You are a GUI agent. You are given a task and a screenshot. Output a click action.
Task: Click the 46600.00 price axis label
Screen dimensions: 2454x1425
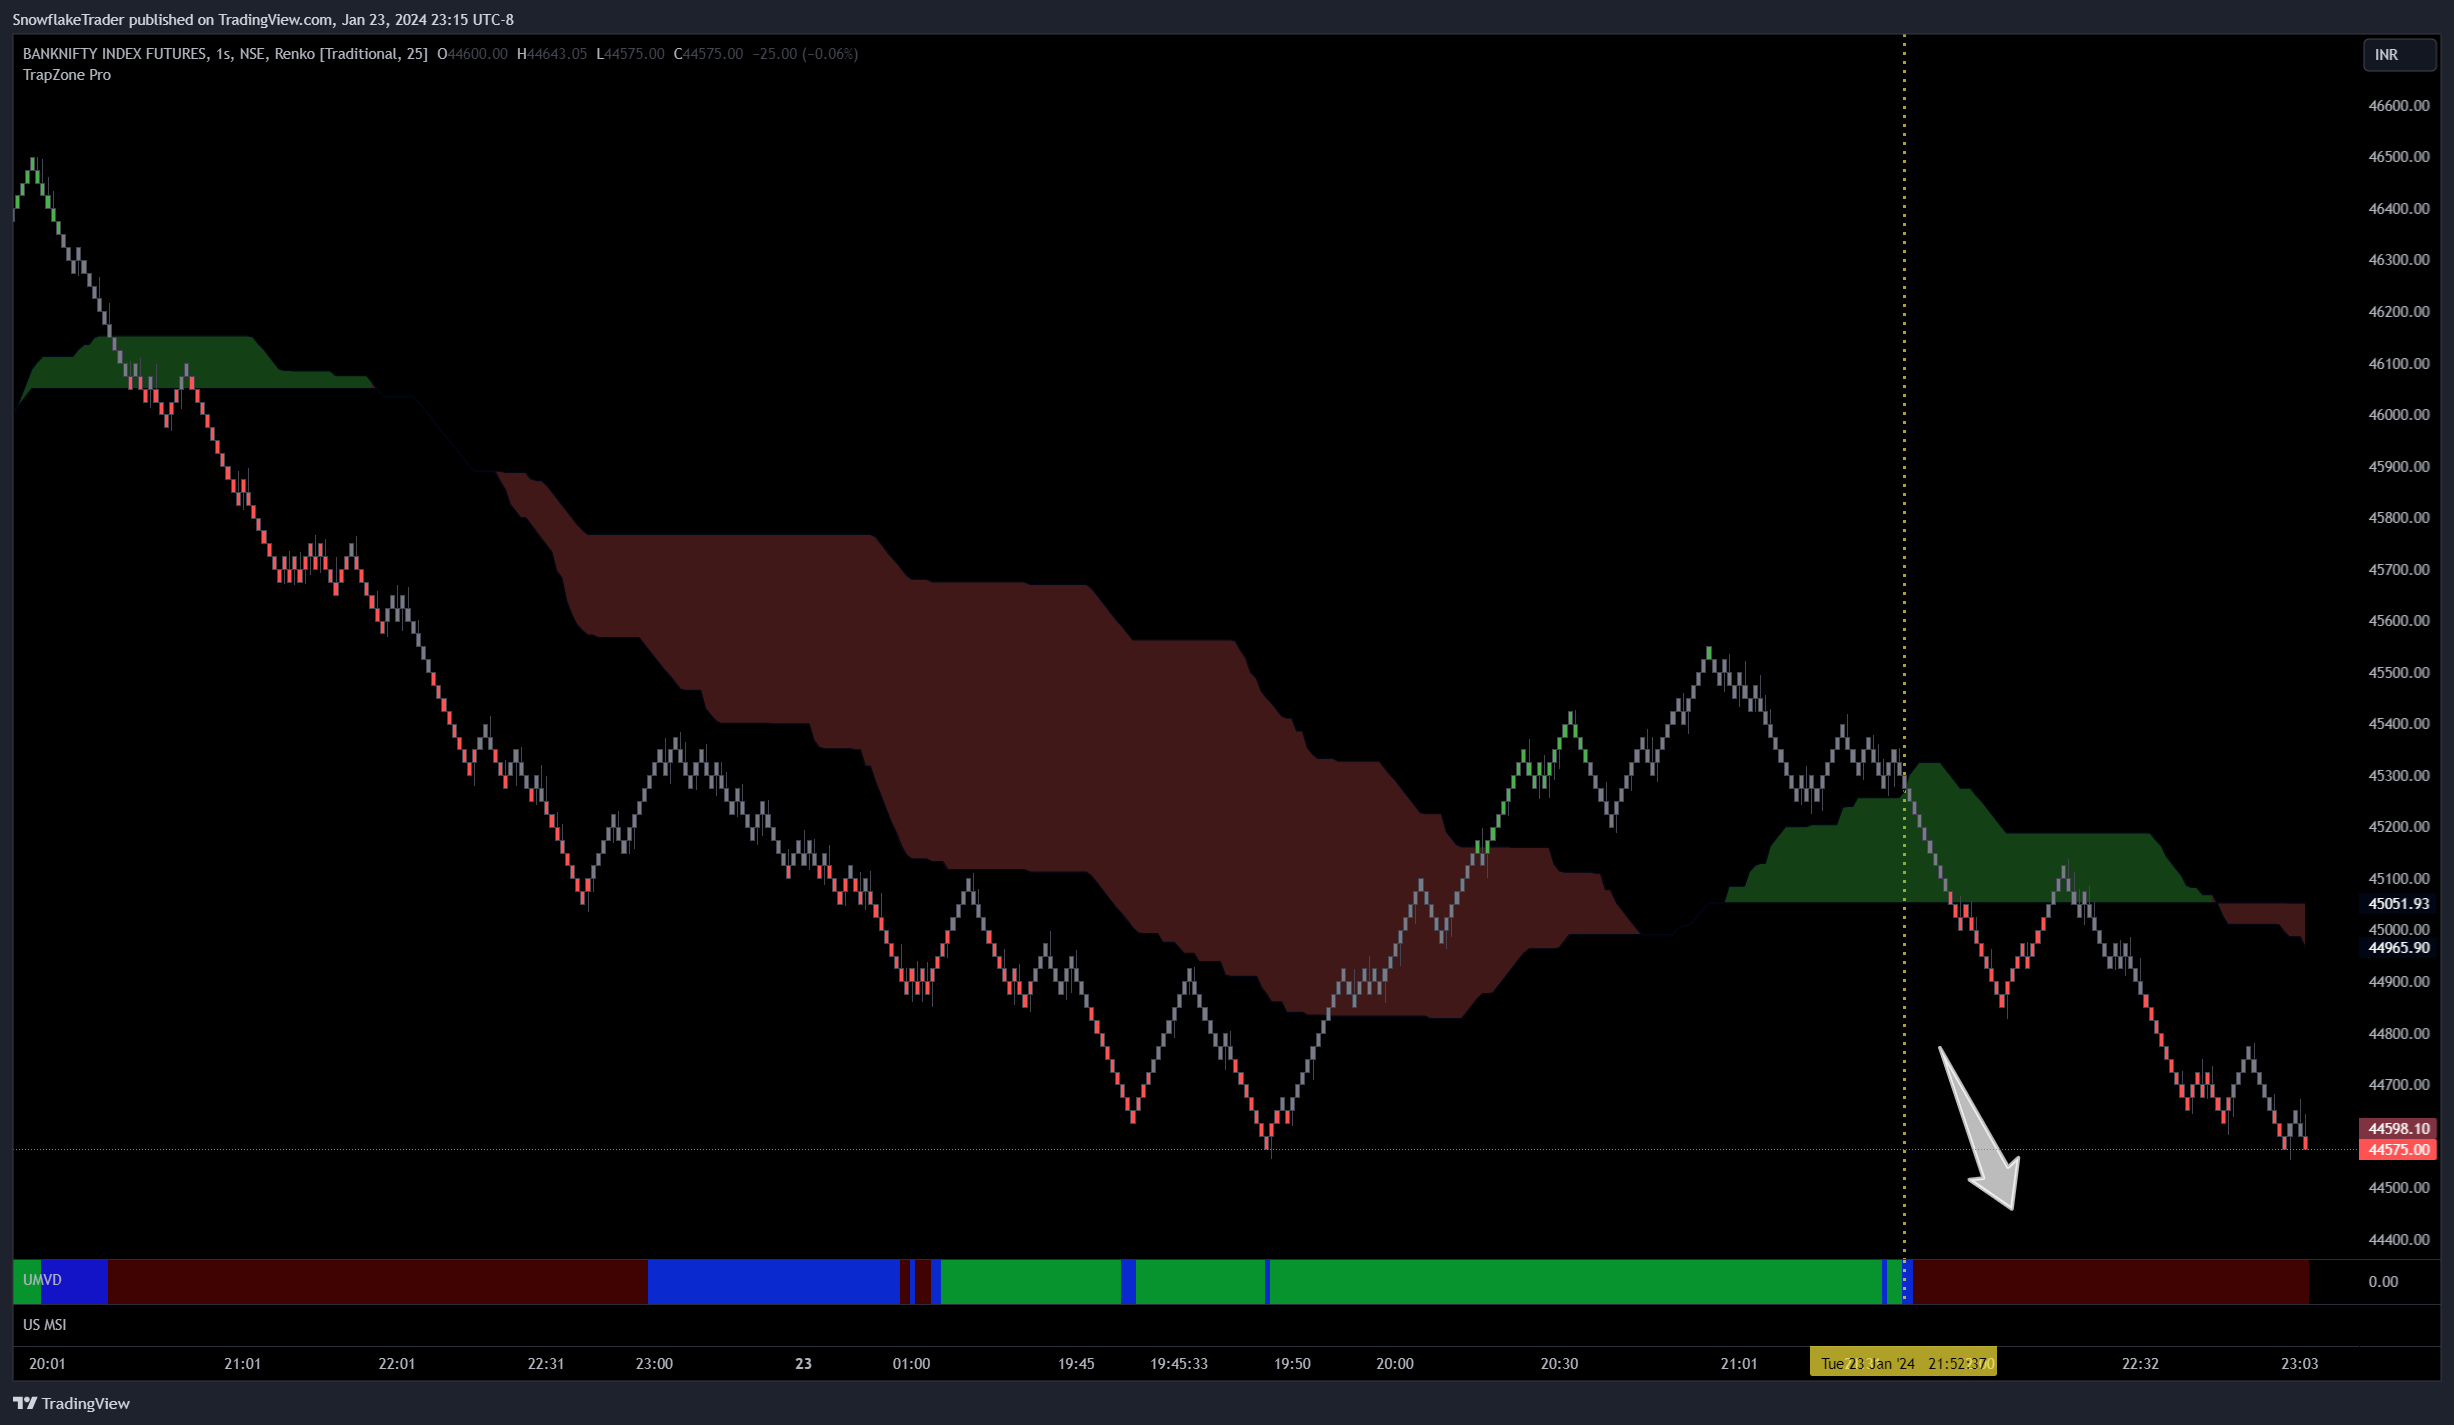(x=2398, y=106)
